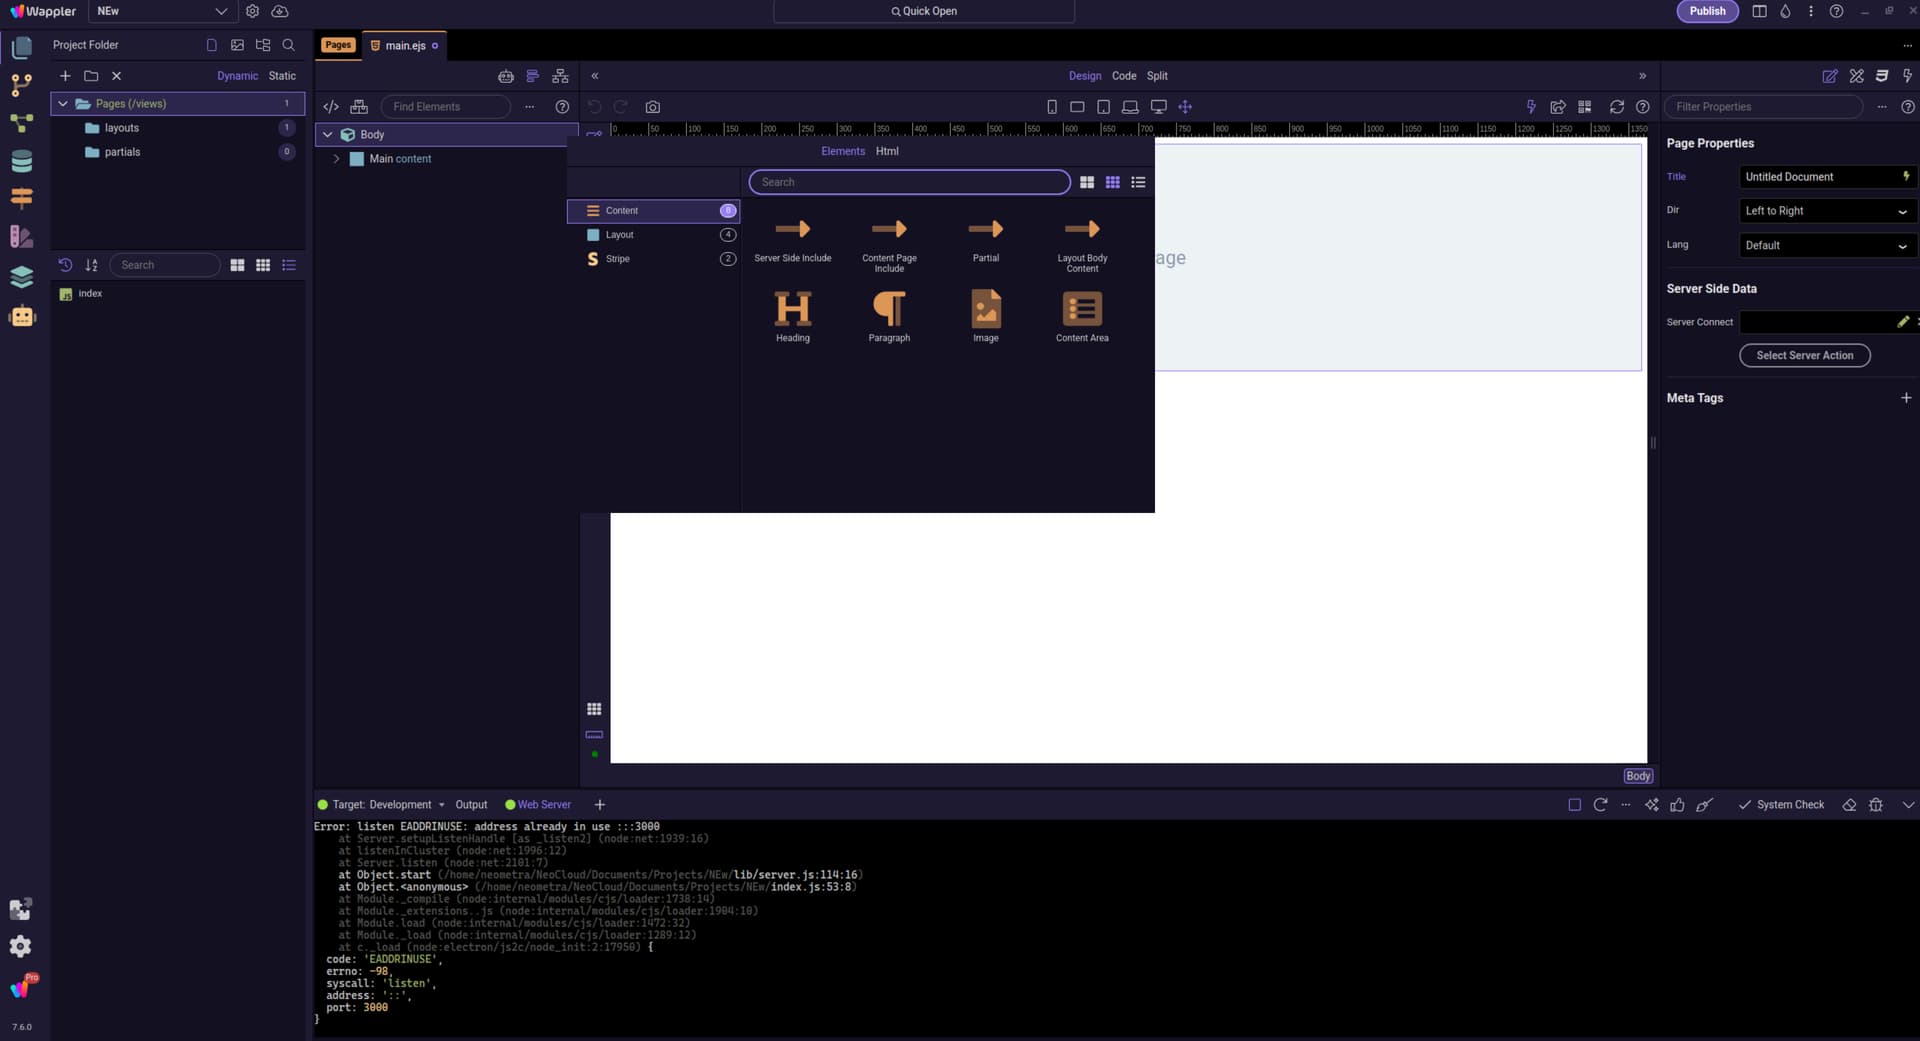Switch to Static pages mode
Viewport: 1920px width, 1041px height.
[x=282, y=76]
